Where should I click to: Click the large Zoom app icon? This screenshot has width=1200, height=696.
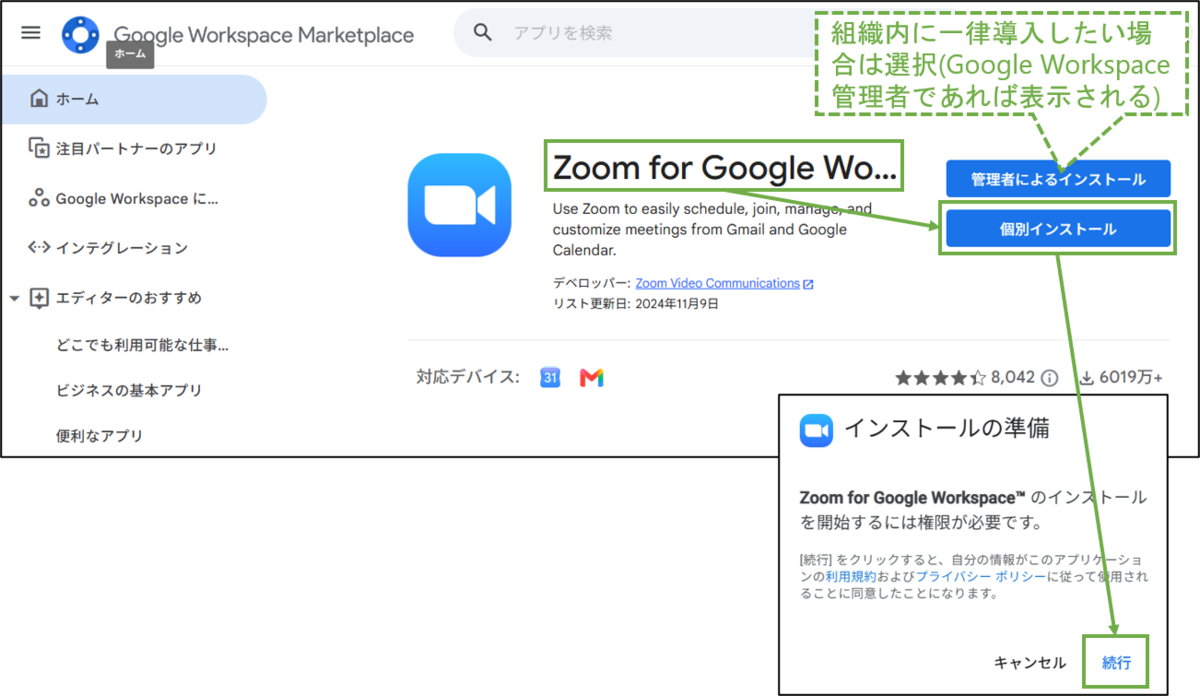[459, 205]
